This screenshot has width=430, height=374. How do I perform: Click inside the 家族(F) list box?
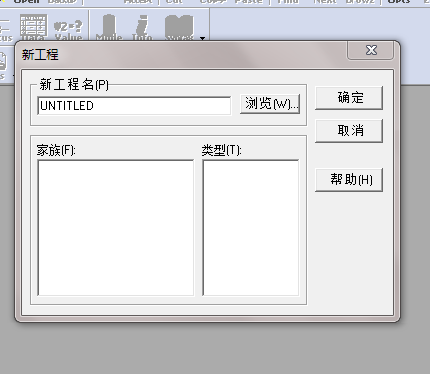tap(116, 228)
